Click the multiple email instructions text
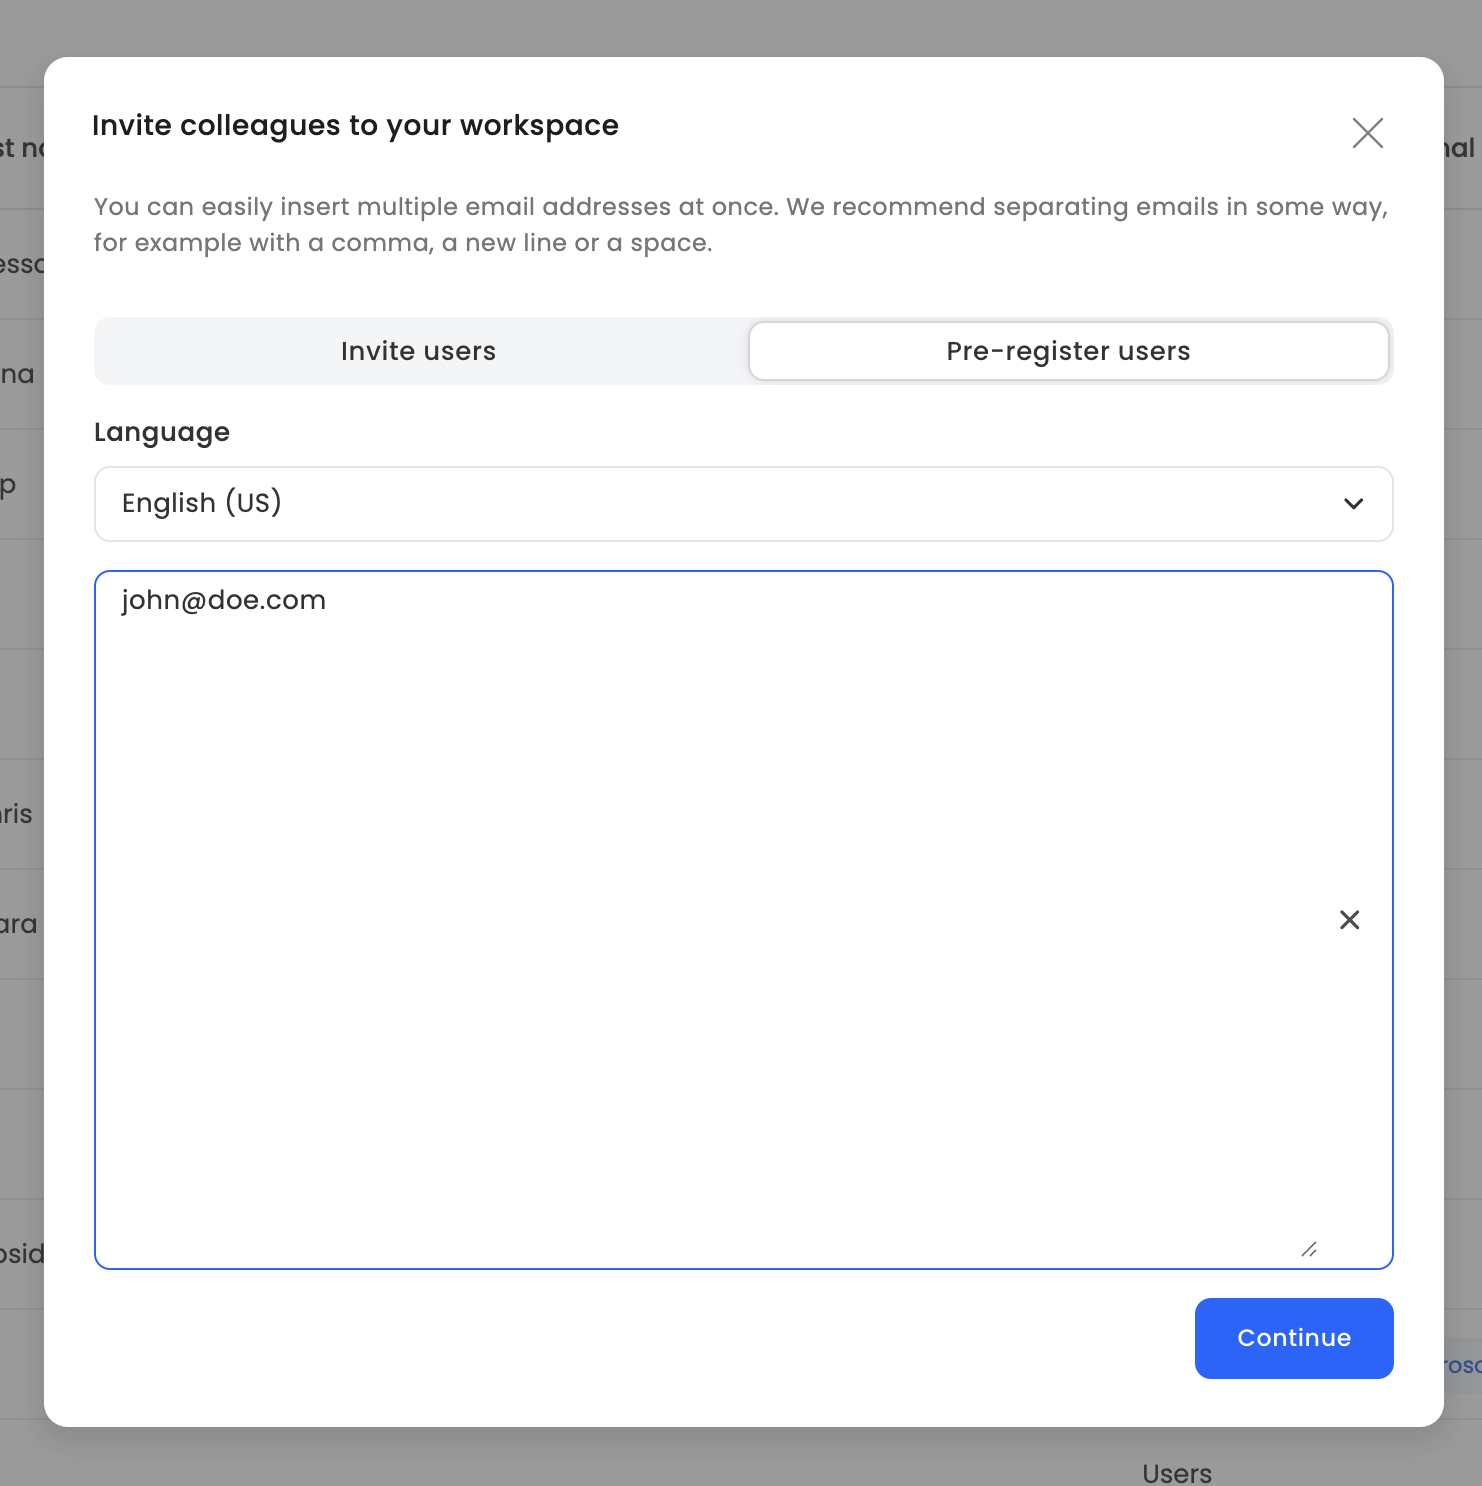This screenshot has width=1482, height=1486. click(x=740, y=224)
